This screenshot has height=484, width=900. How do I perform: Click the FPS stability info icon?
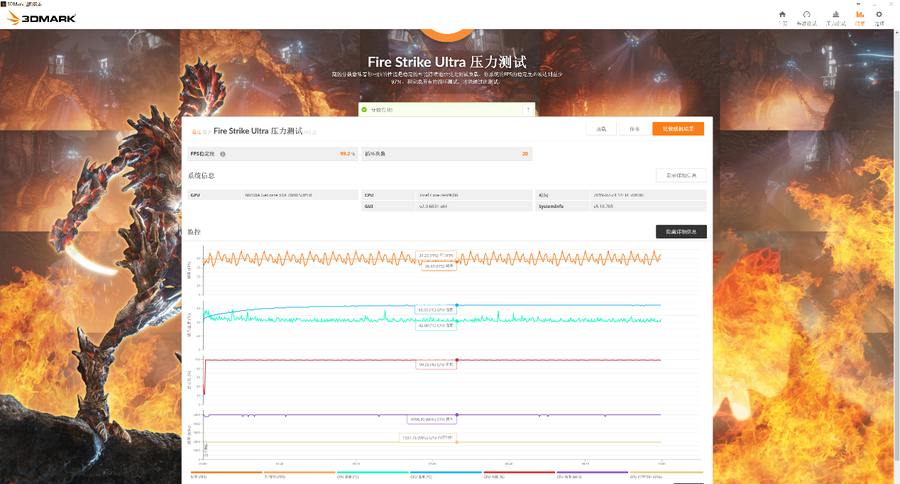tap(222, 154)
